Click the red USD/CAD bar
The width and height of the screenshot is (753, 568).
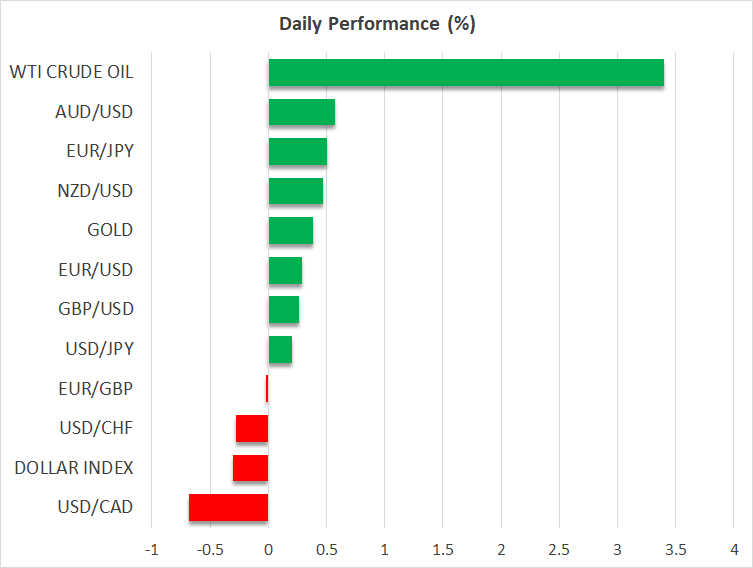pos(228,507)
